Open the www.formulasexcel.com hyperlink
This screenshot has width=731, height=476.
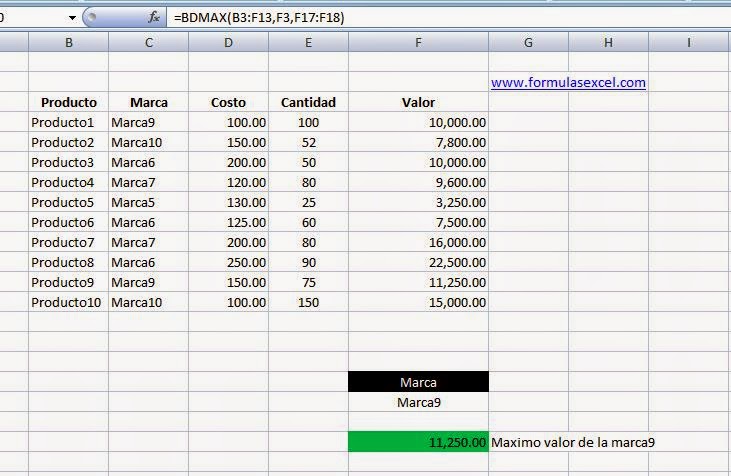coord(568,83)
